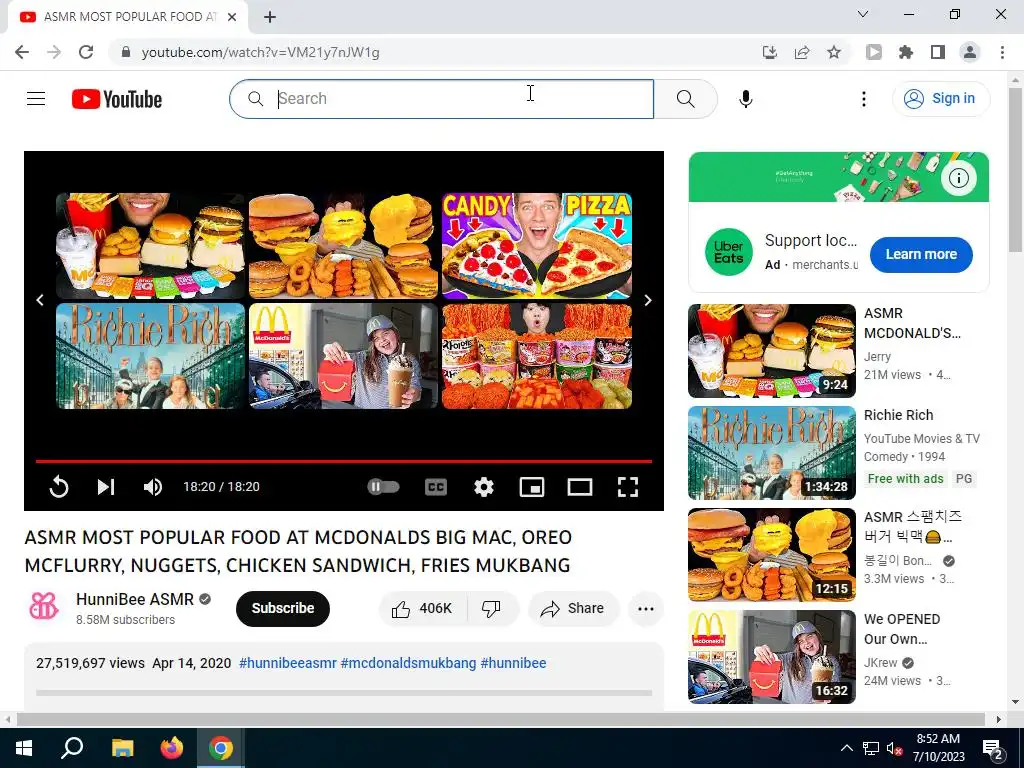Show next end-screen suggestions arrow
The width and height of the screenshot is (1024, 768).
(x=647, y=300)
